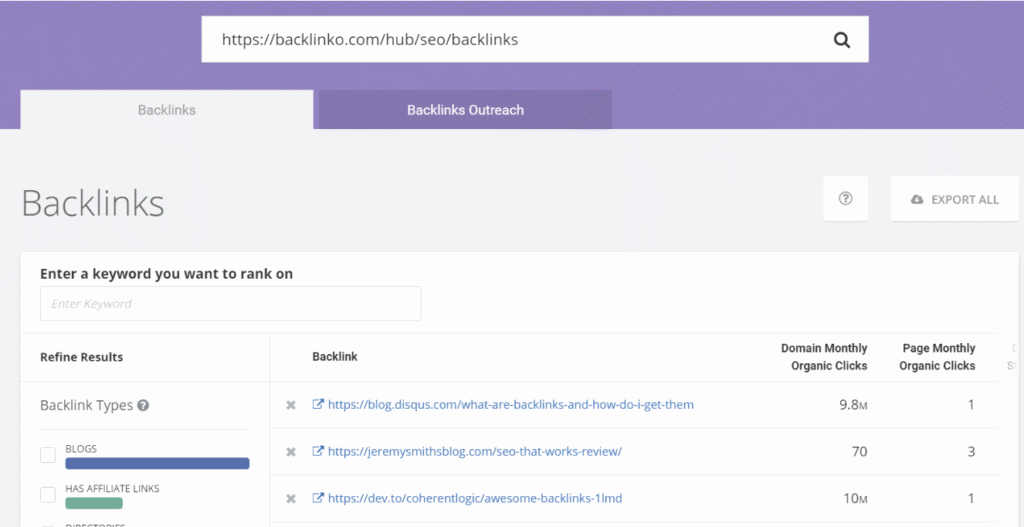The height and width of the screenshot is (527, 1024).
Task: Open the jeremysmithsblog.com seo-that-works-review link
Action: coord(475,451)
